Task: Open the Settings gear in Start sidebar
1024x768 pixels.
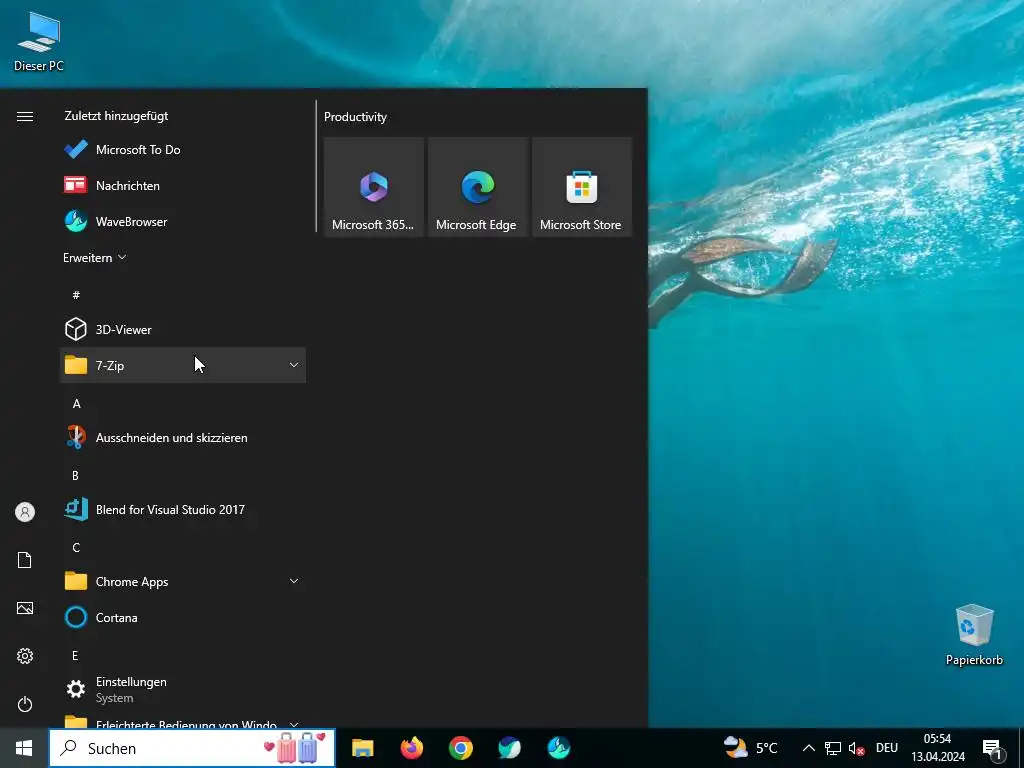Action: click(x=25, y=656)
